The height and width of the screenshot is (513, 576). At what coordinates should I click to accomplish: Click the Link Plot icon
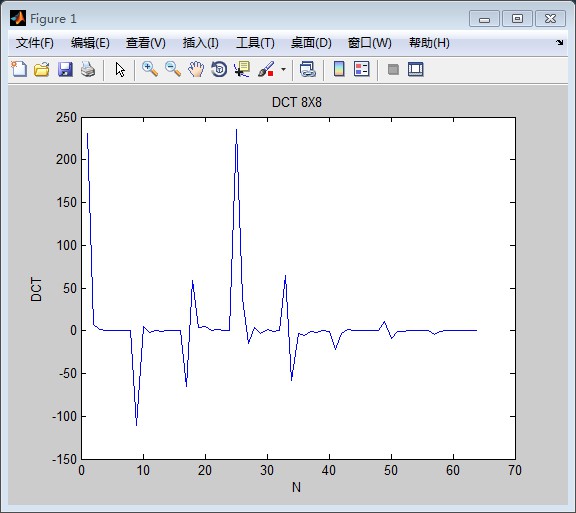307,69
